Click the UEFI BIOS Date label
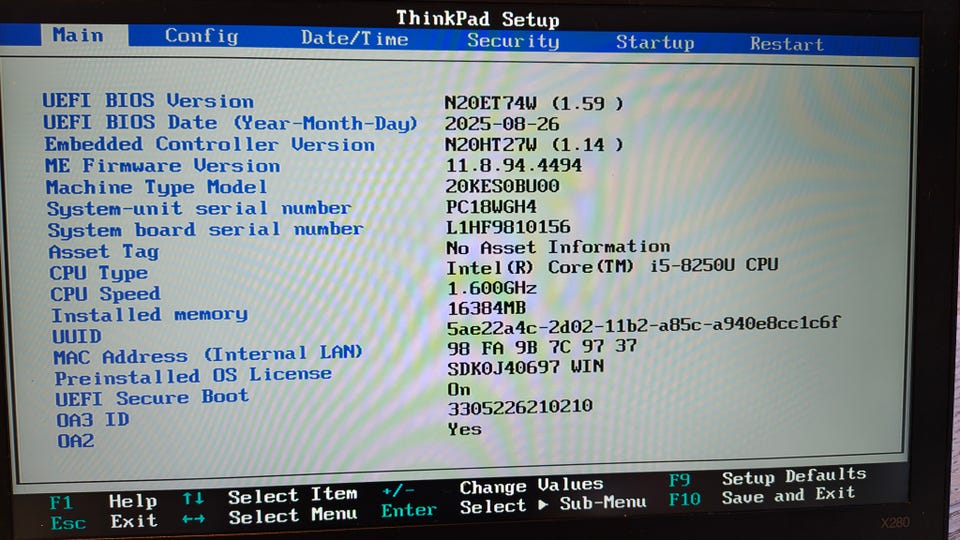Image resolution: width=960 pixels, height=540 pixels. click(x=230, y=122)
